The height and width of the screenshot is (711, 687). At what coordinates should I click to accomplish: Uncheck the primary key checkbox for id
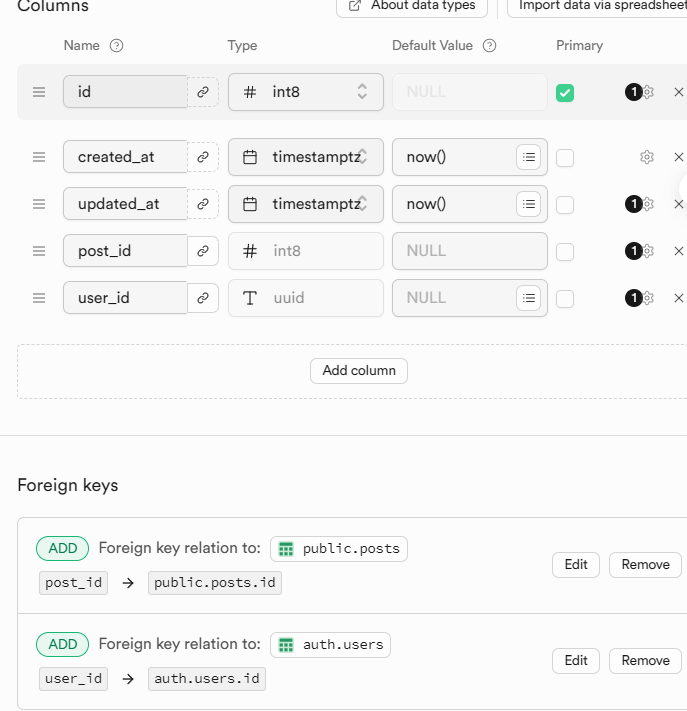tap(565, 93)
